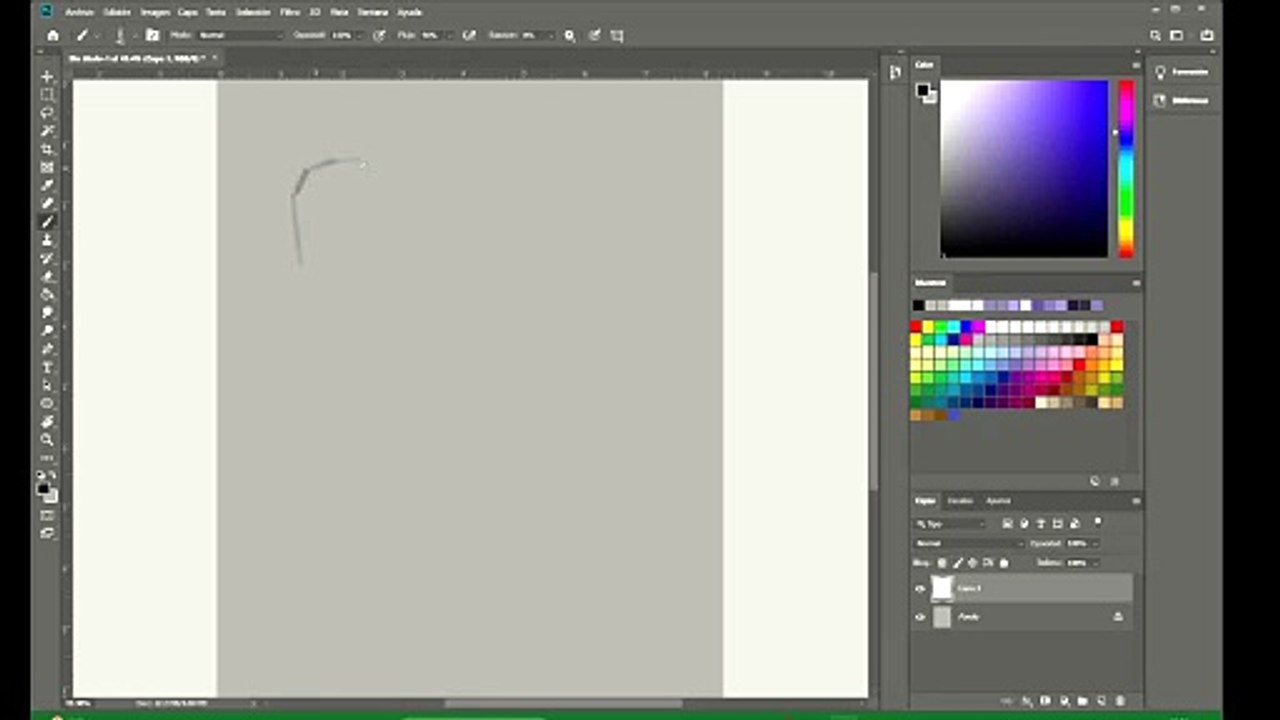
Task: Switch to the Capas tab
Action: pyautogui.click(x=926, y=501)
